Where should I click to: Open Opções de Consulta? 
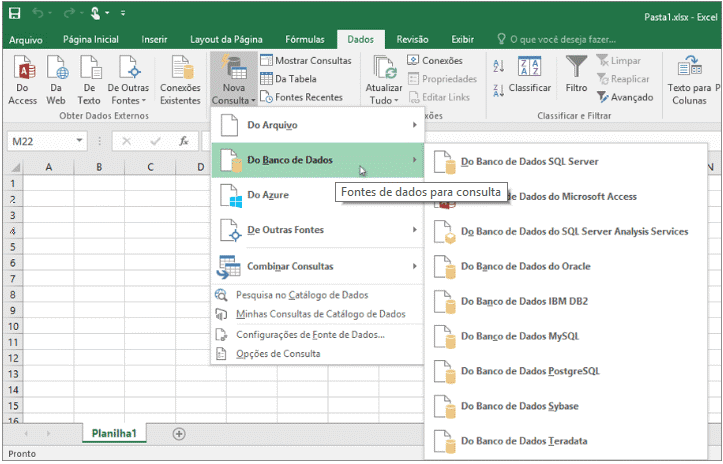tap(318, 354)
